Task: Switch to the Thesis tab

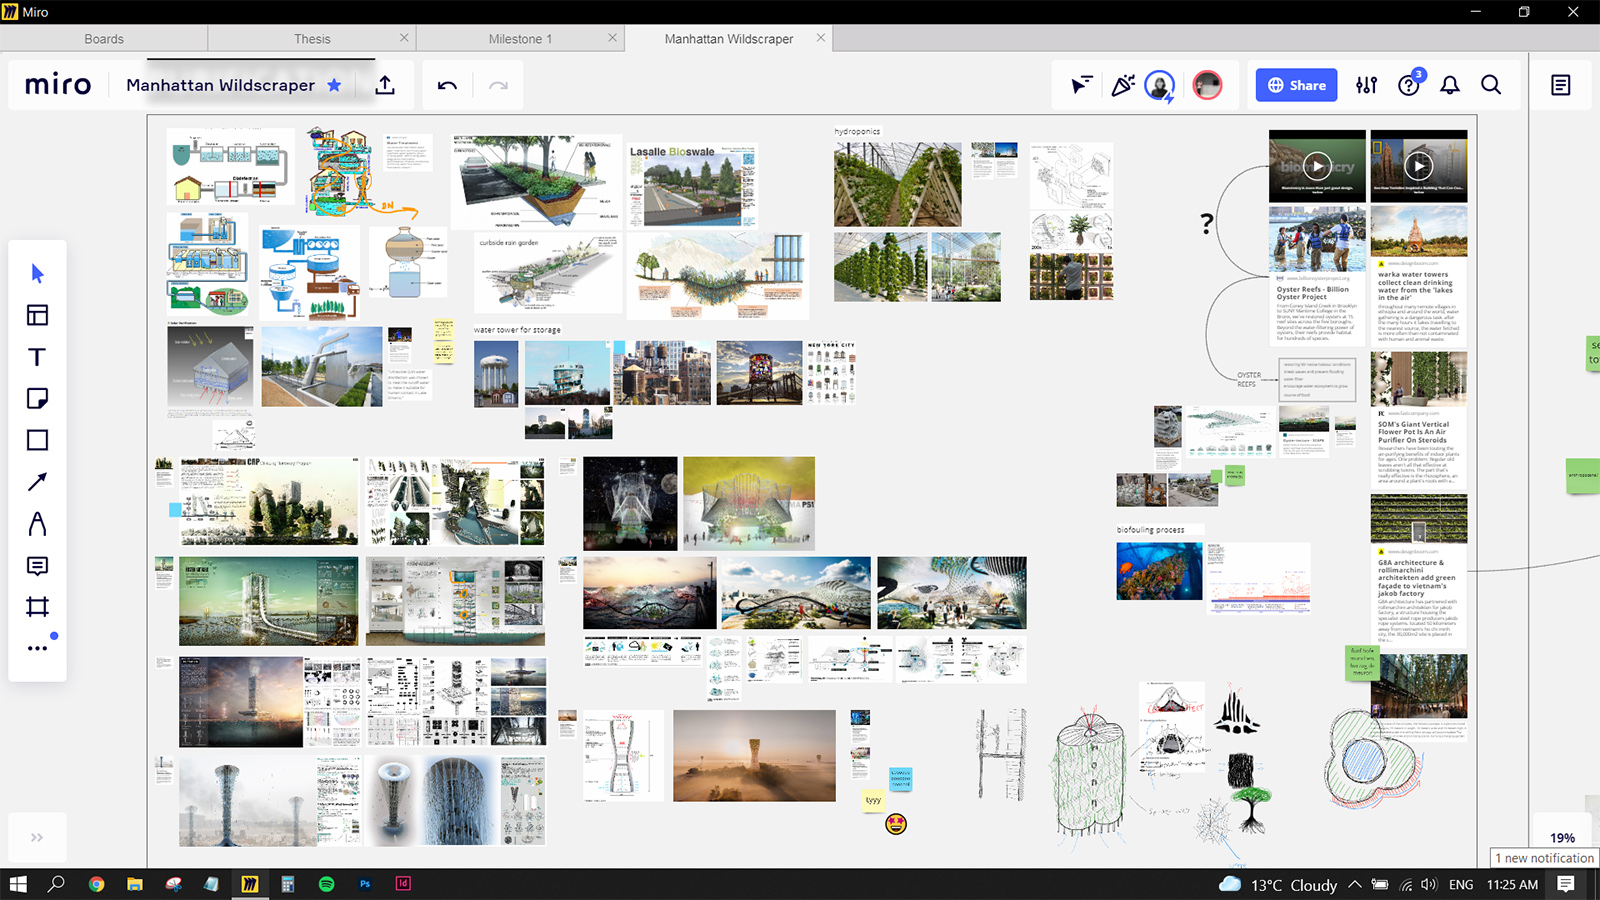Action: tap(312, 38)
